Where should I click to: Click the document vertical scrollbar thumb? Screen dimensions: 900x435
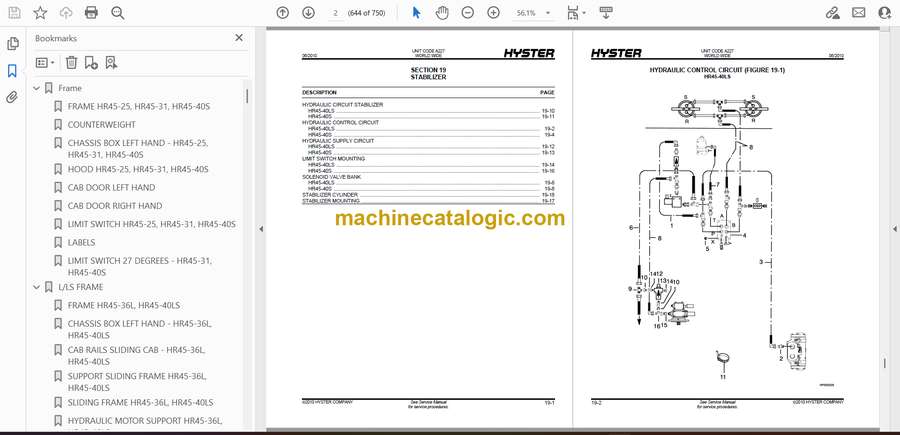click(x=885, y=363)
